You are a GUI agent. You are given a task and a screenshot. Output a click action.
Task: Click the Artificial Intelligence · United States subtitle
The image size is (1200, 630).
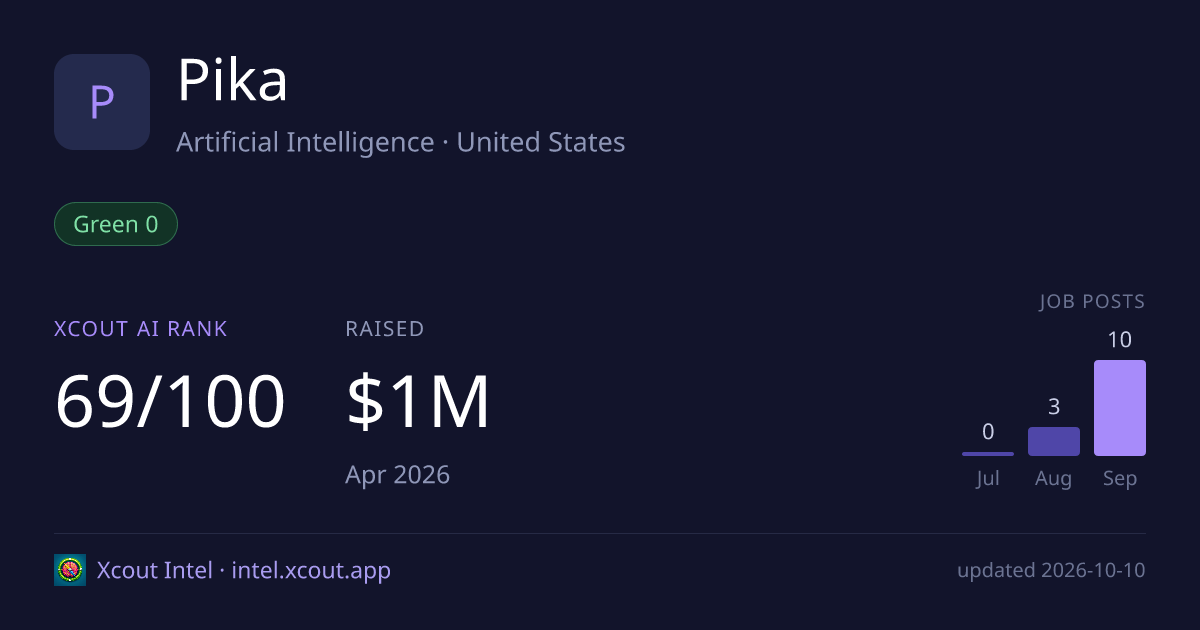tap(401, 142)
